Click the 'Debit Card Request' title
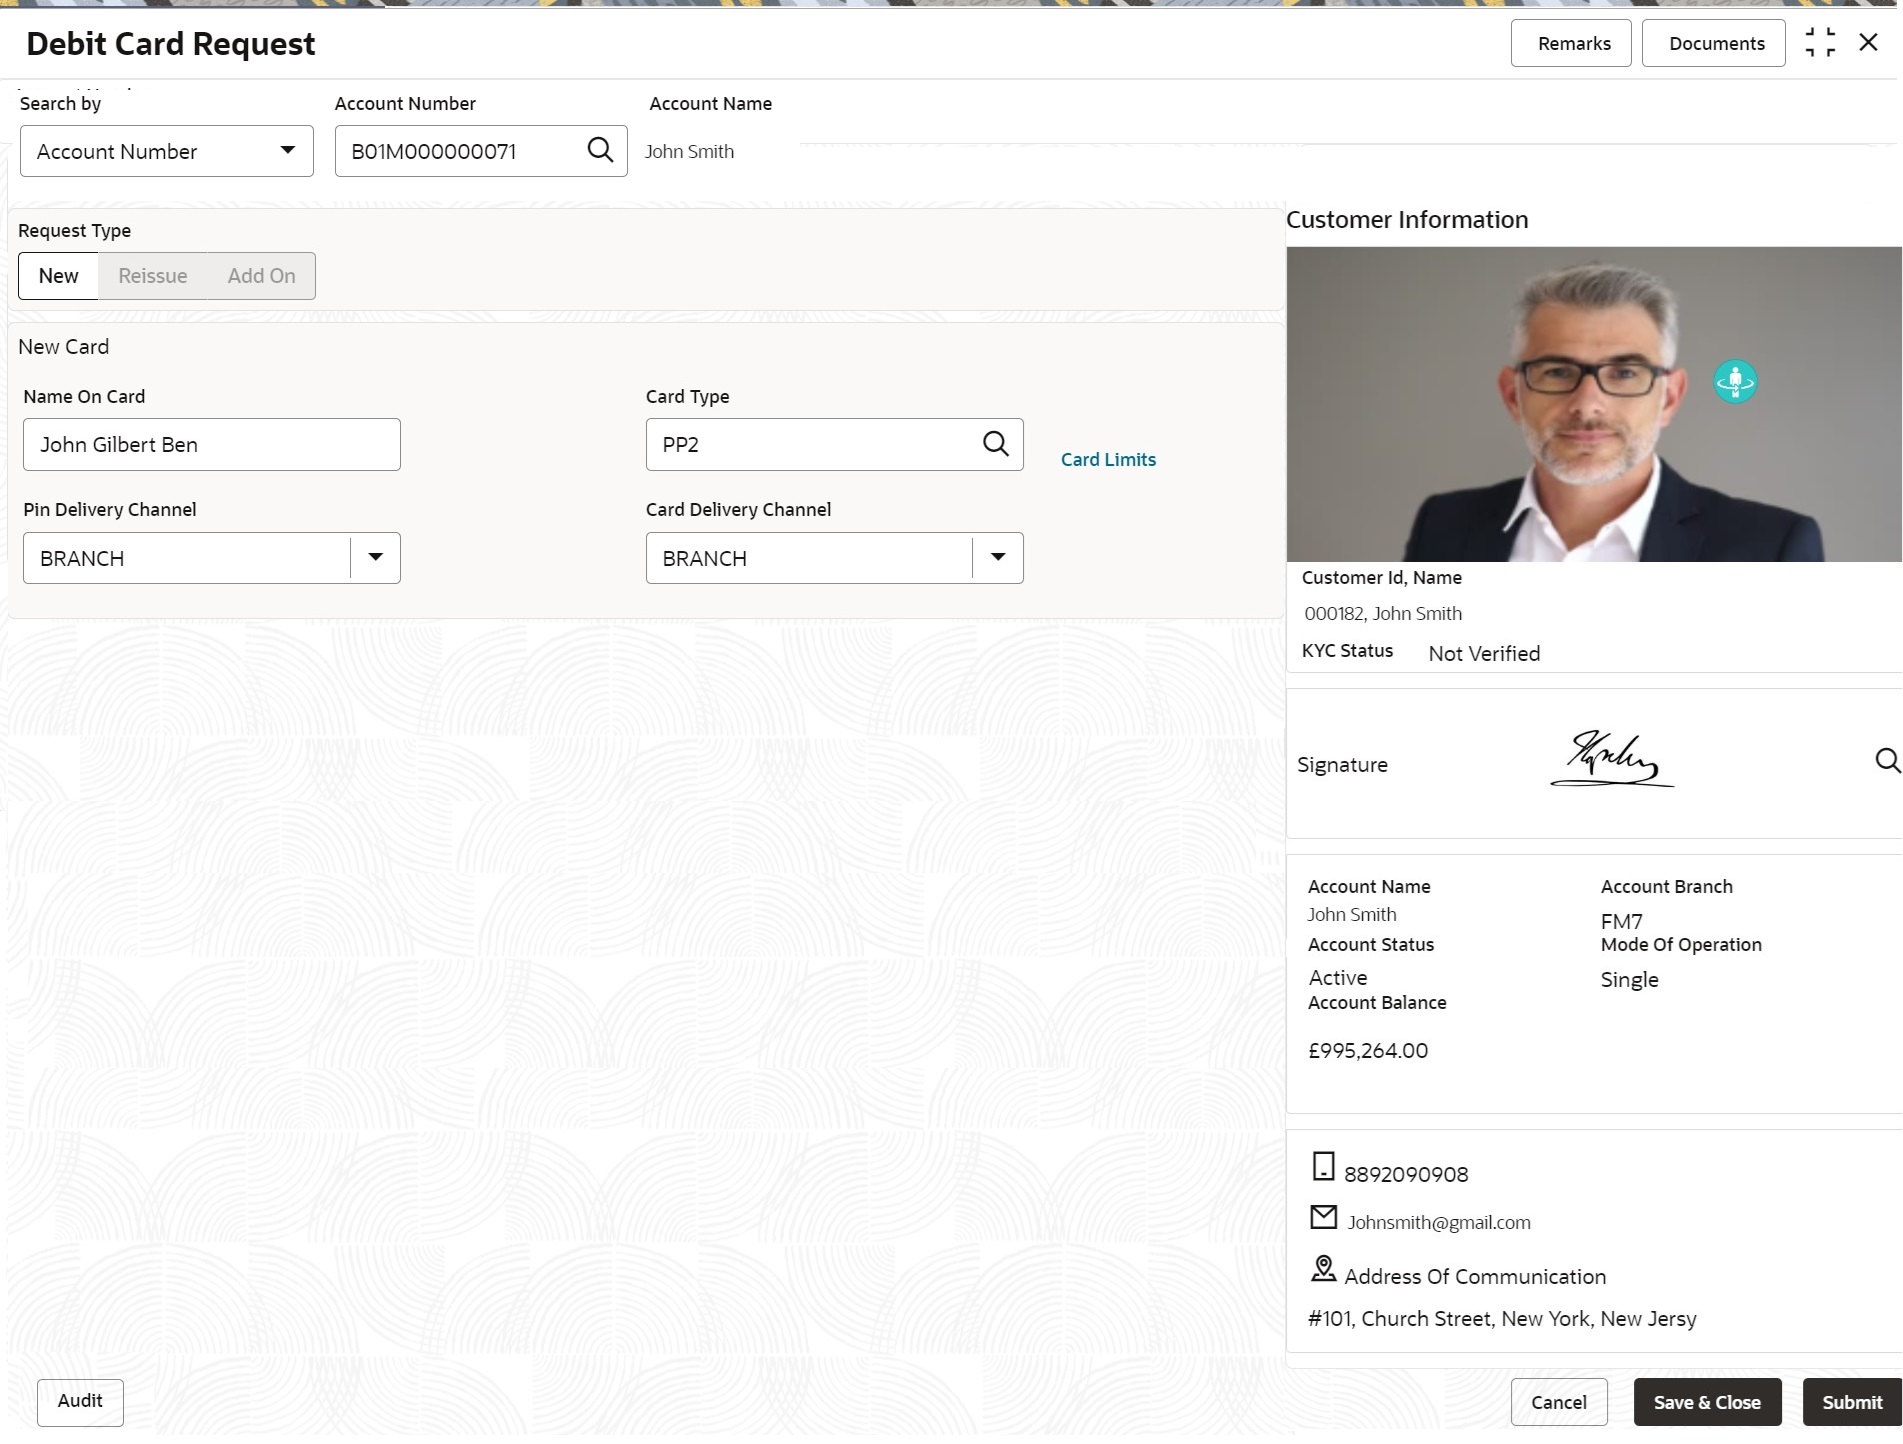 [x=171, y=43]
